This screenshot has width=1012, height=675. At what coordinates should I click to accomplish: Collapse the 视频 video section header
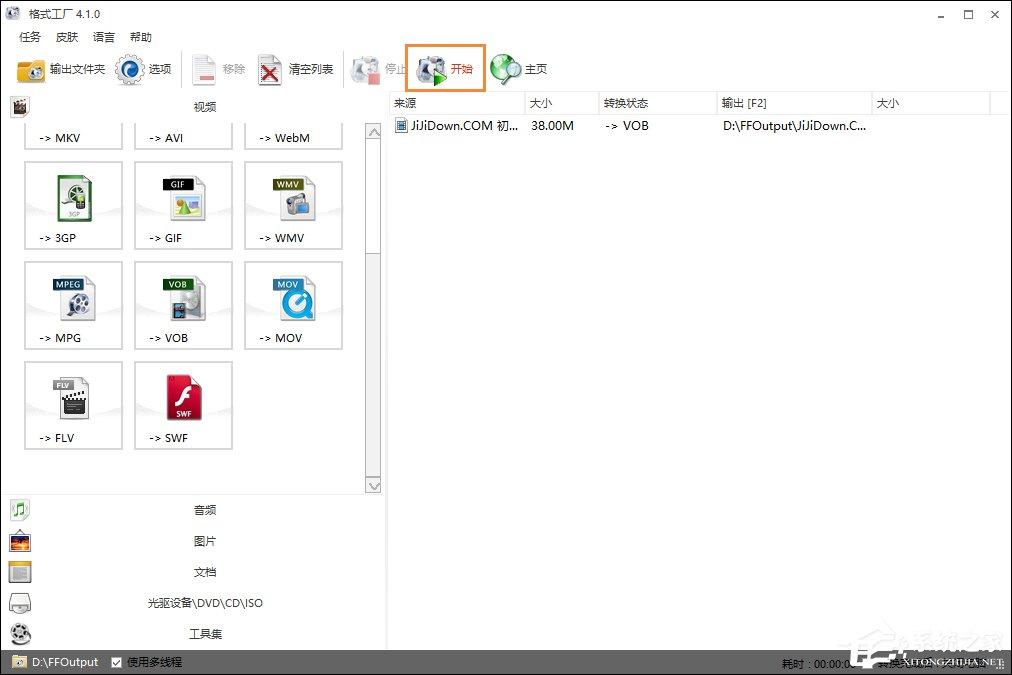[205, 106]
